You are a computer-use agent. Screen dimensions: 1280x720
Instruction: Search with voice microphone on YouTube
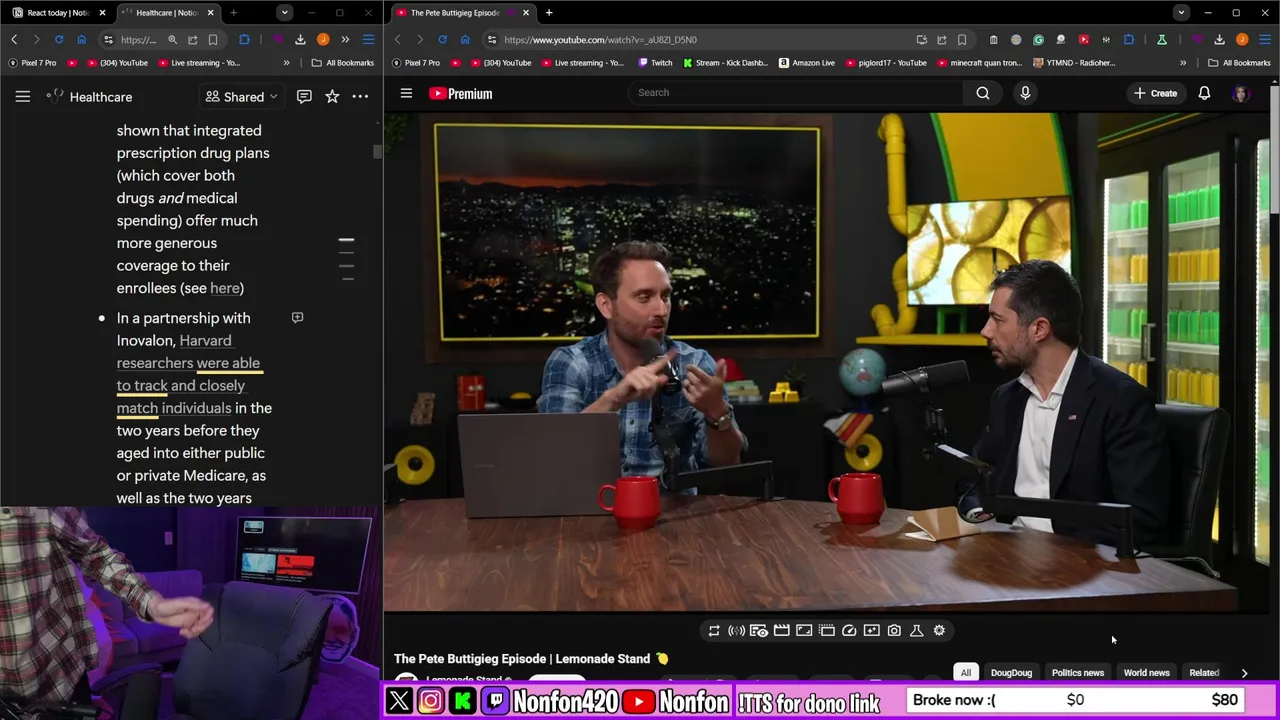[x=1025, y=93]
